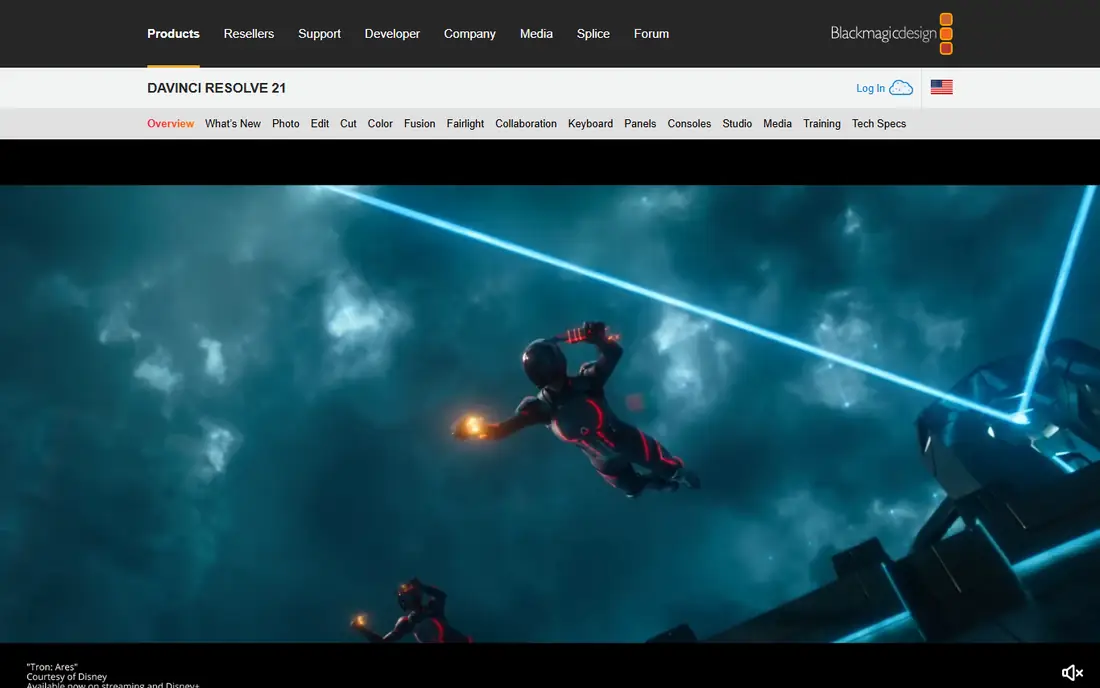Image resolution: width=1100 pixels, height=688 pixels.
Task: Open the Tech Specs tab
Action: point(879,123)
